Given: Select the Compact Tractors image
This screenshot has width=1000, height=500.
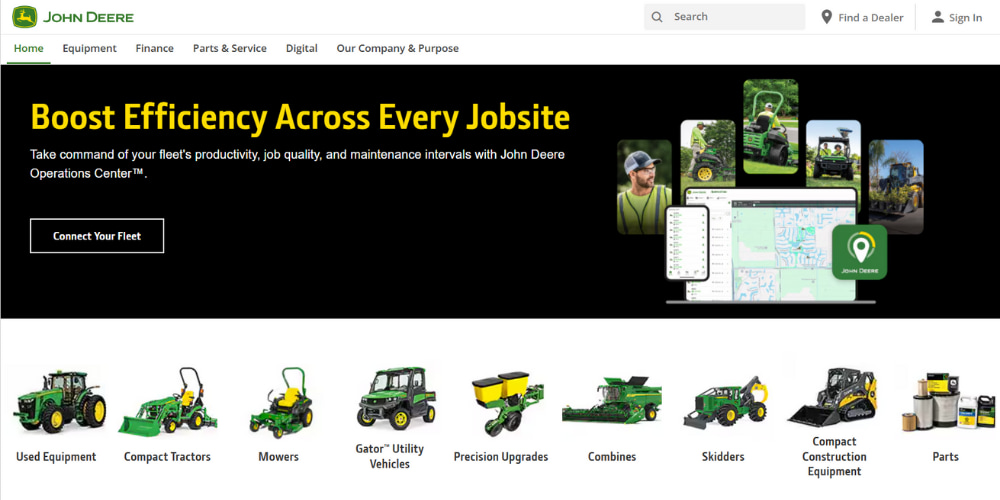Looking at the screenshot, I should pos(167,402).
